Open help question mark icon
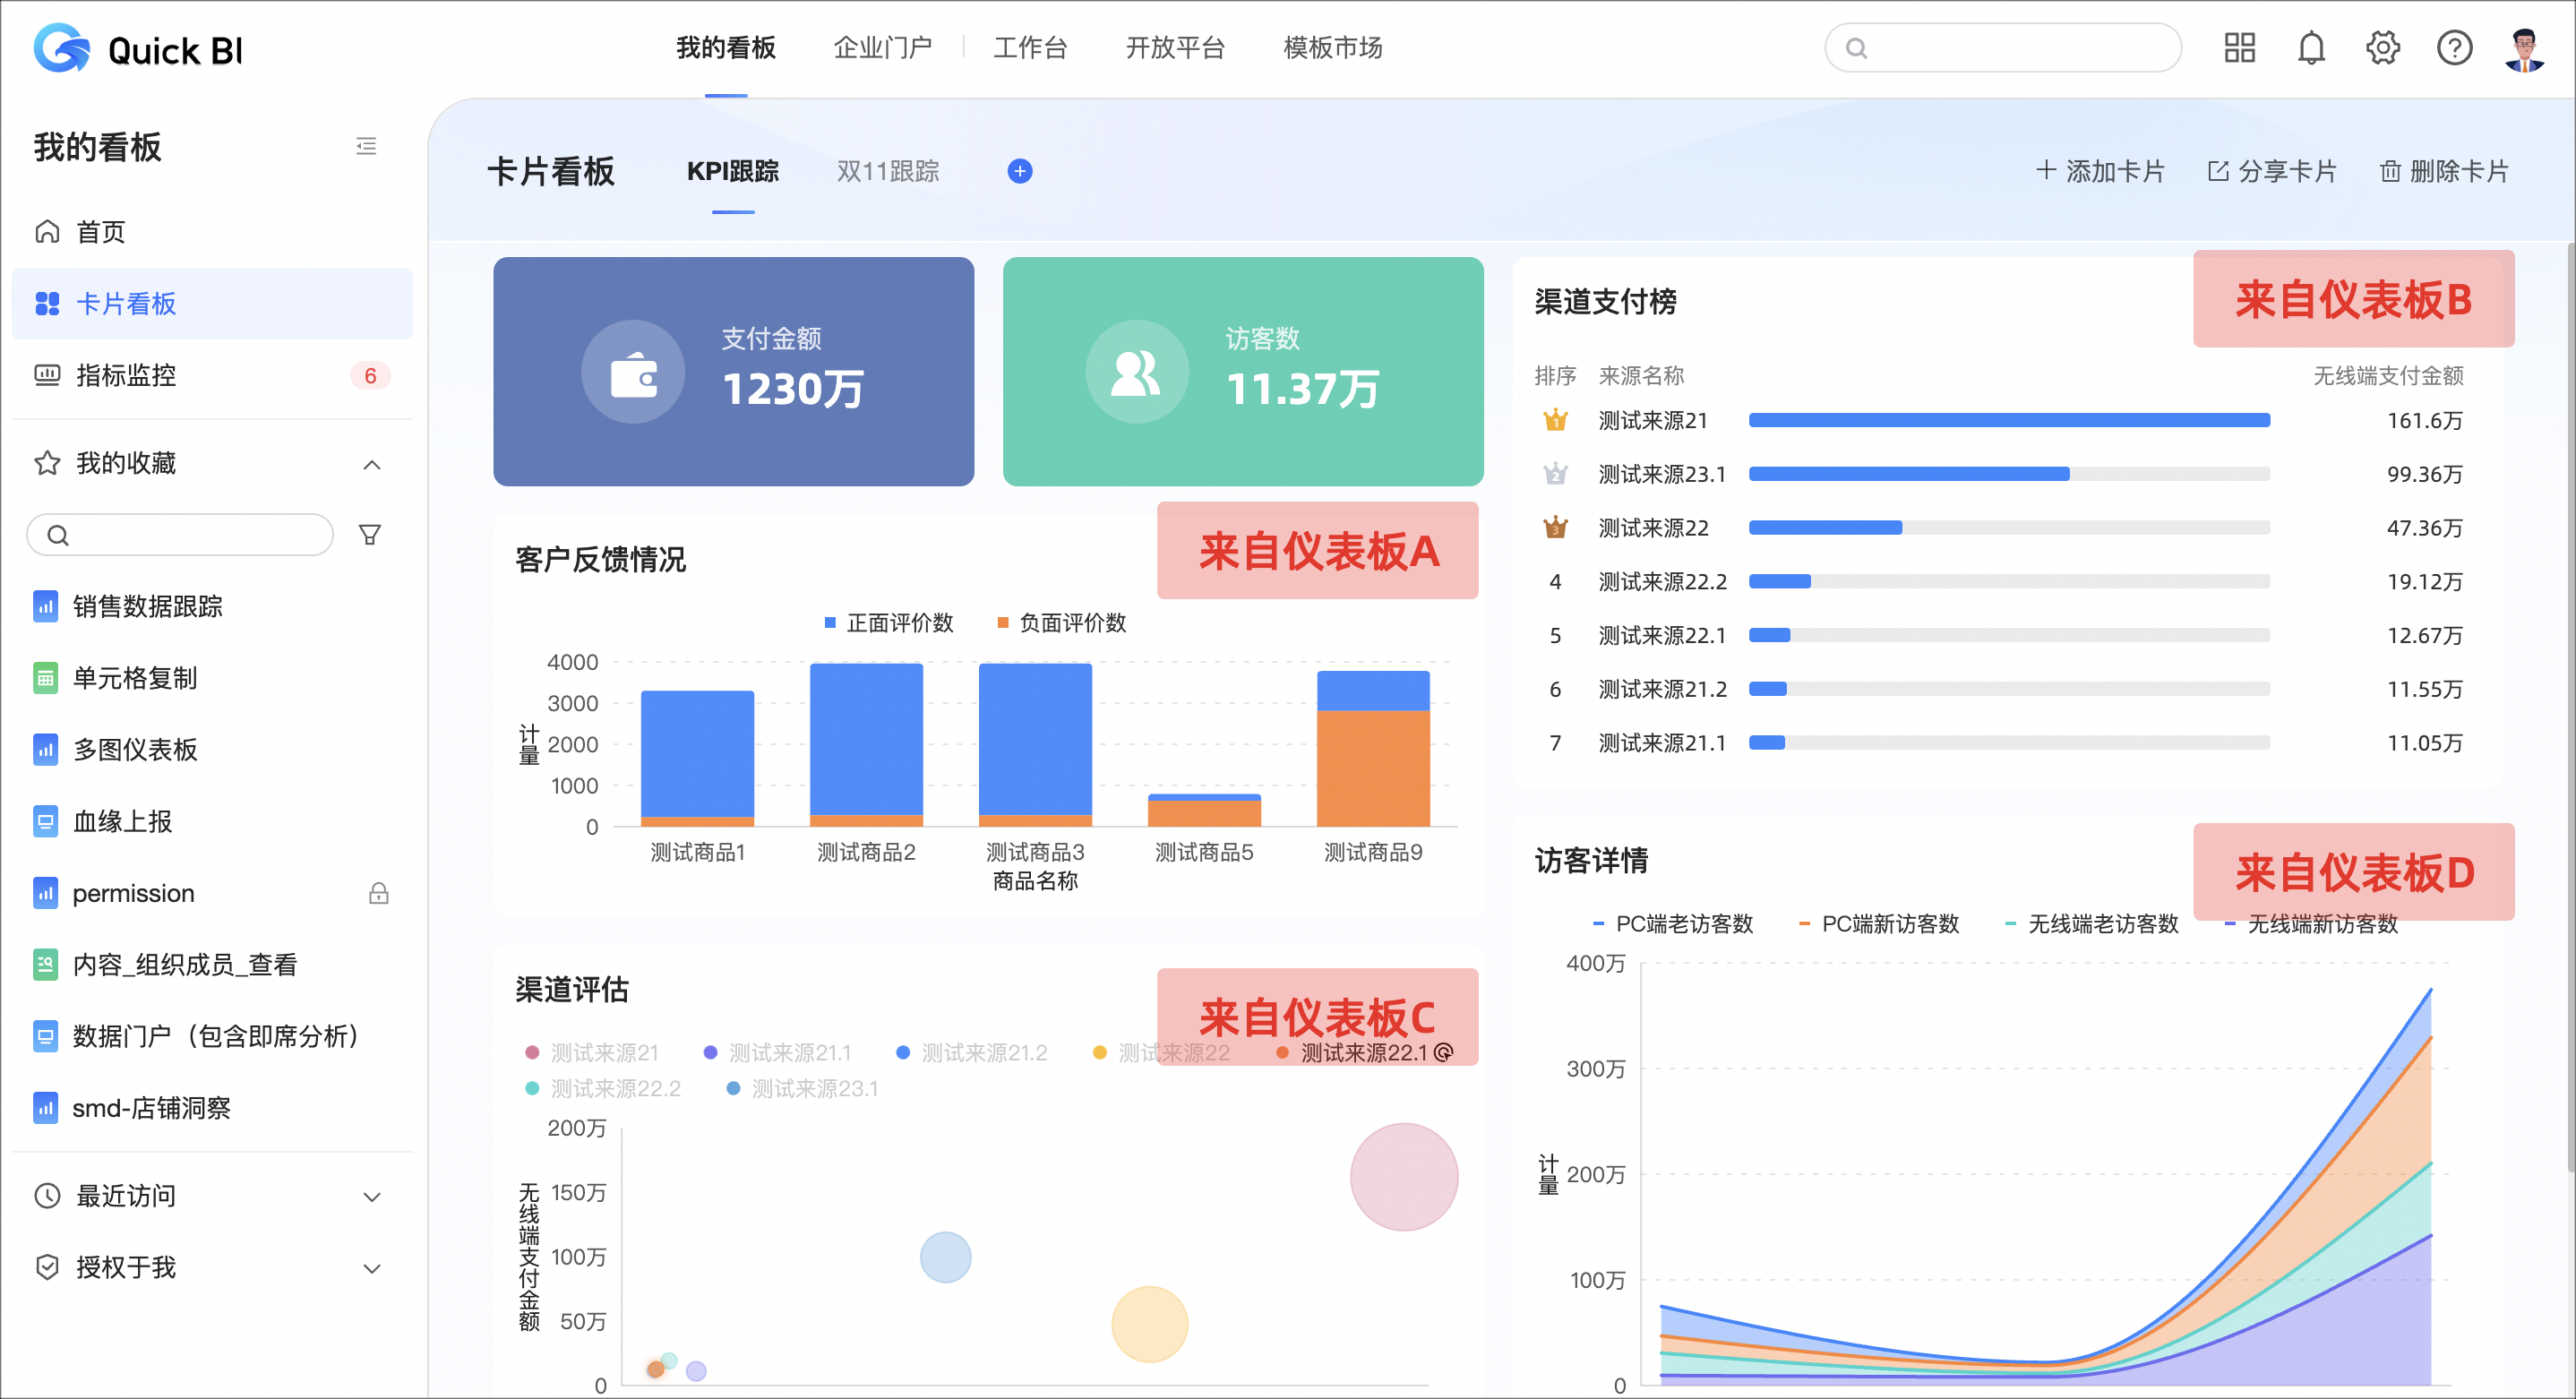The height and width of the screenshot is (1399, 2576). coord(2454,47)
